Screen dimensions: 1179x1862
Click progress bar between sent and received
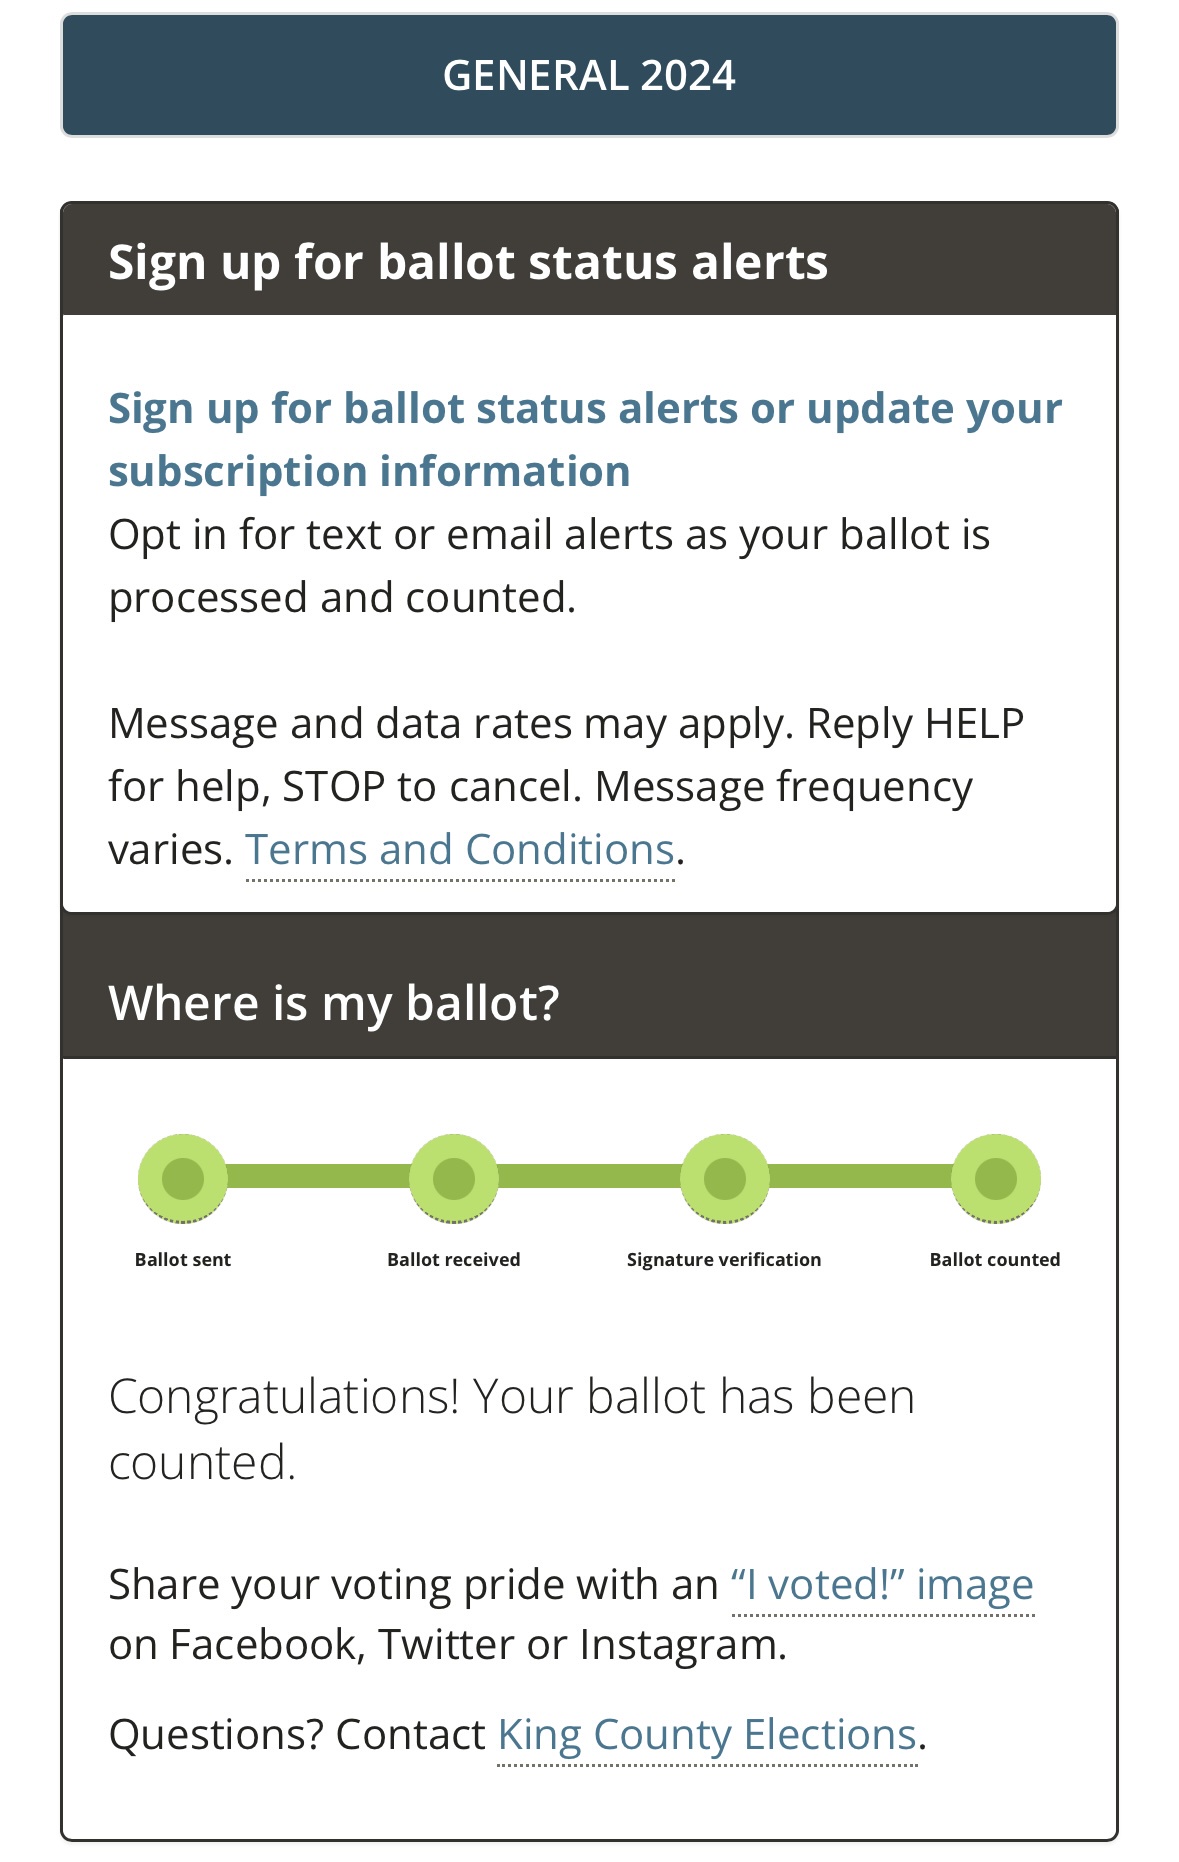click(318, 1176)
